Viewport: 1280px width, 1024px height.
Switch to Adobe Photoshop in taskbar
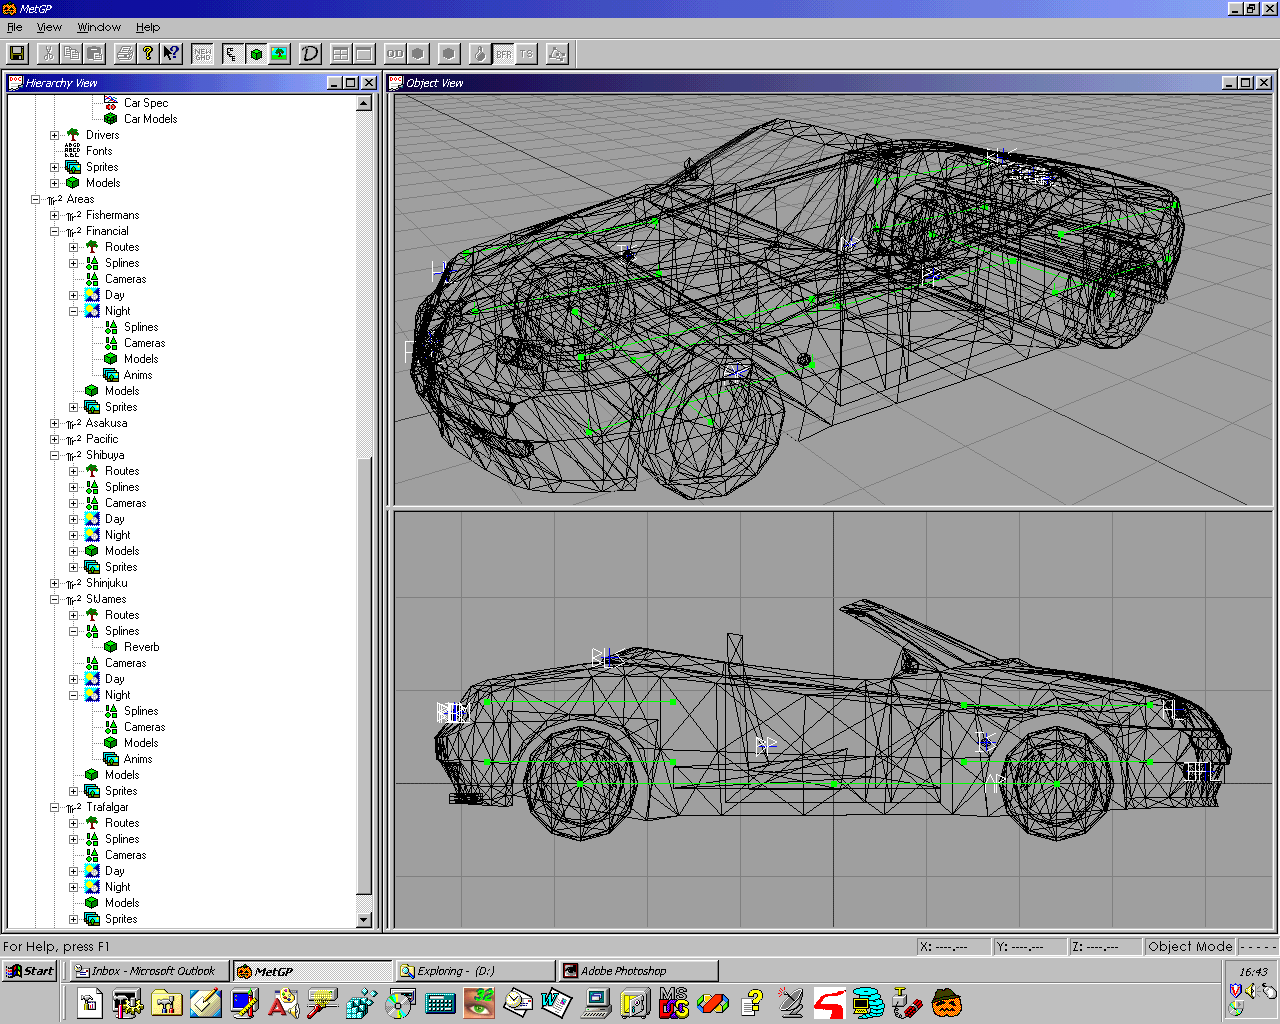click(x=637, y=971)
